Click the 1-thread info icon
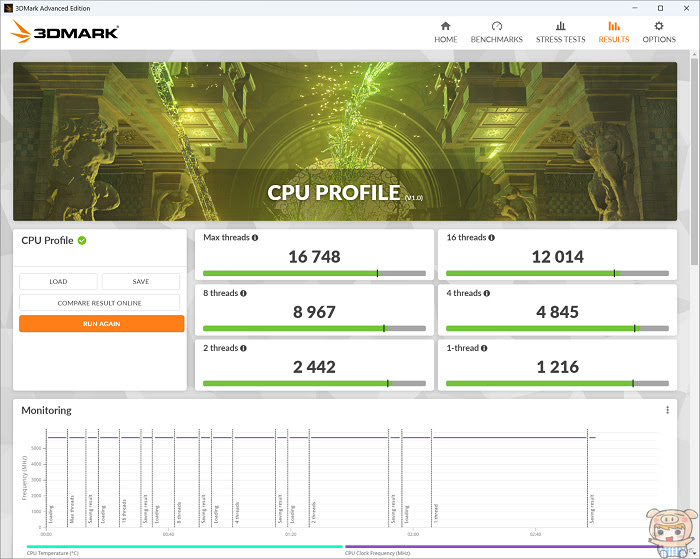This screenshot has height=559, width=700. coord(484,348)
